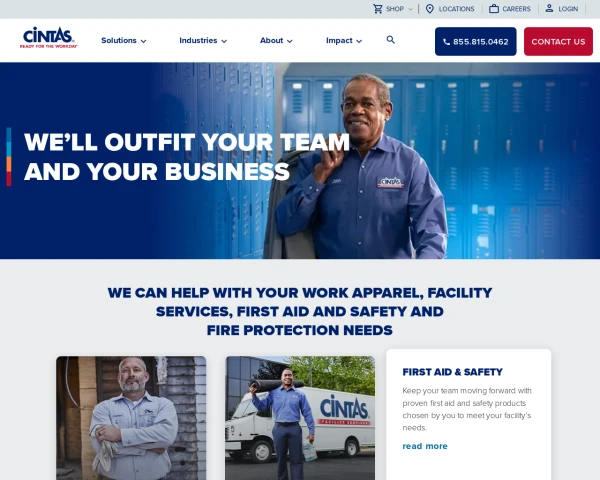The image size is (600, 480).
Task: Open the Solutions menu item
Action: [124, 41]
